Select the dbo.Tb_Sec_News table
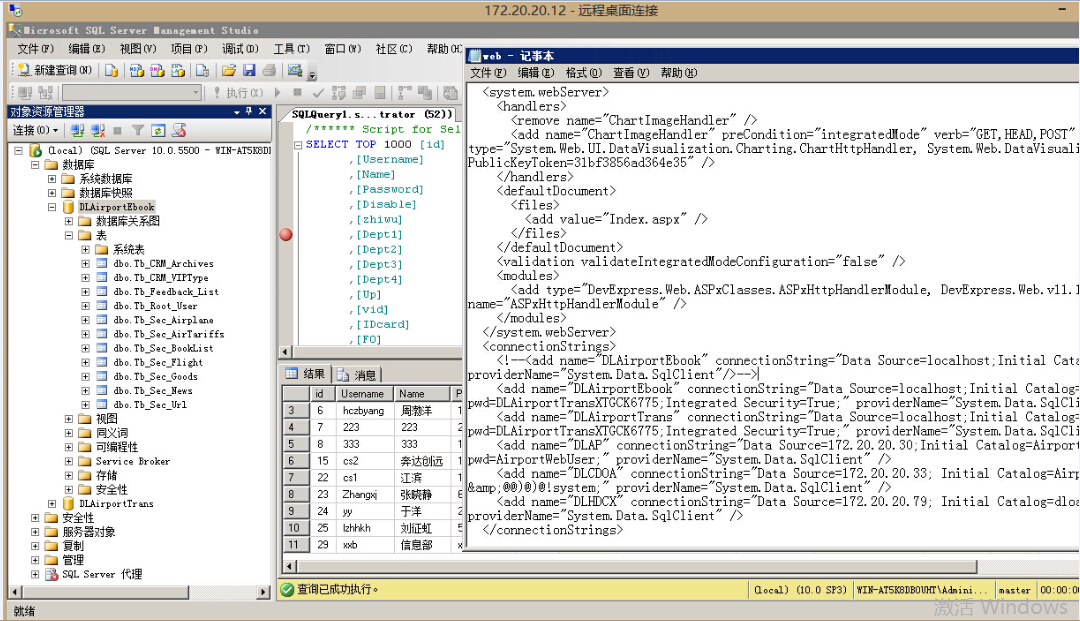The width and height of the screenshot is (1080, 621). pos(153,390)
